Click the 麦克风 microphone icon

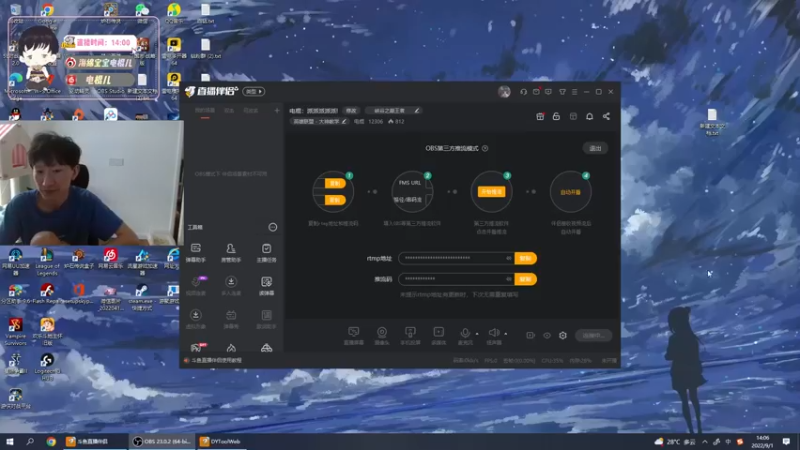[465, 333]
